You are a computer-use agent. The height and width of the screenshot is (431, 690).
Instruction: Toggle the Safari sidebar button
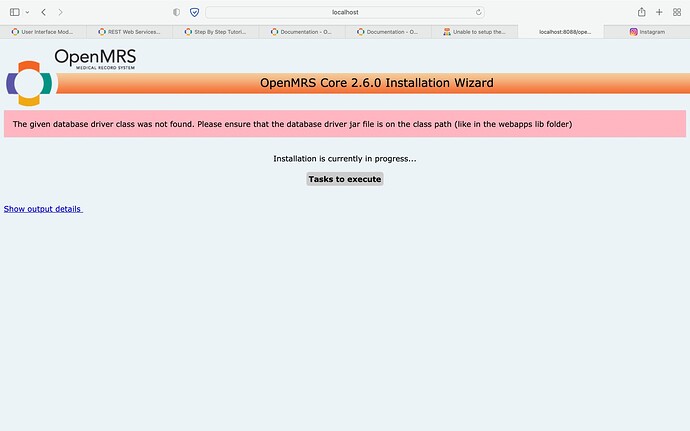click(x=15, y=12)
